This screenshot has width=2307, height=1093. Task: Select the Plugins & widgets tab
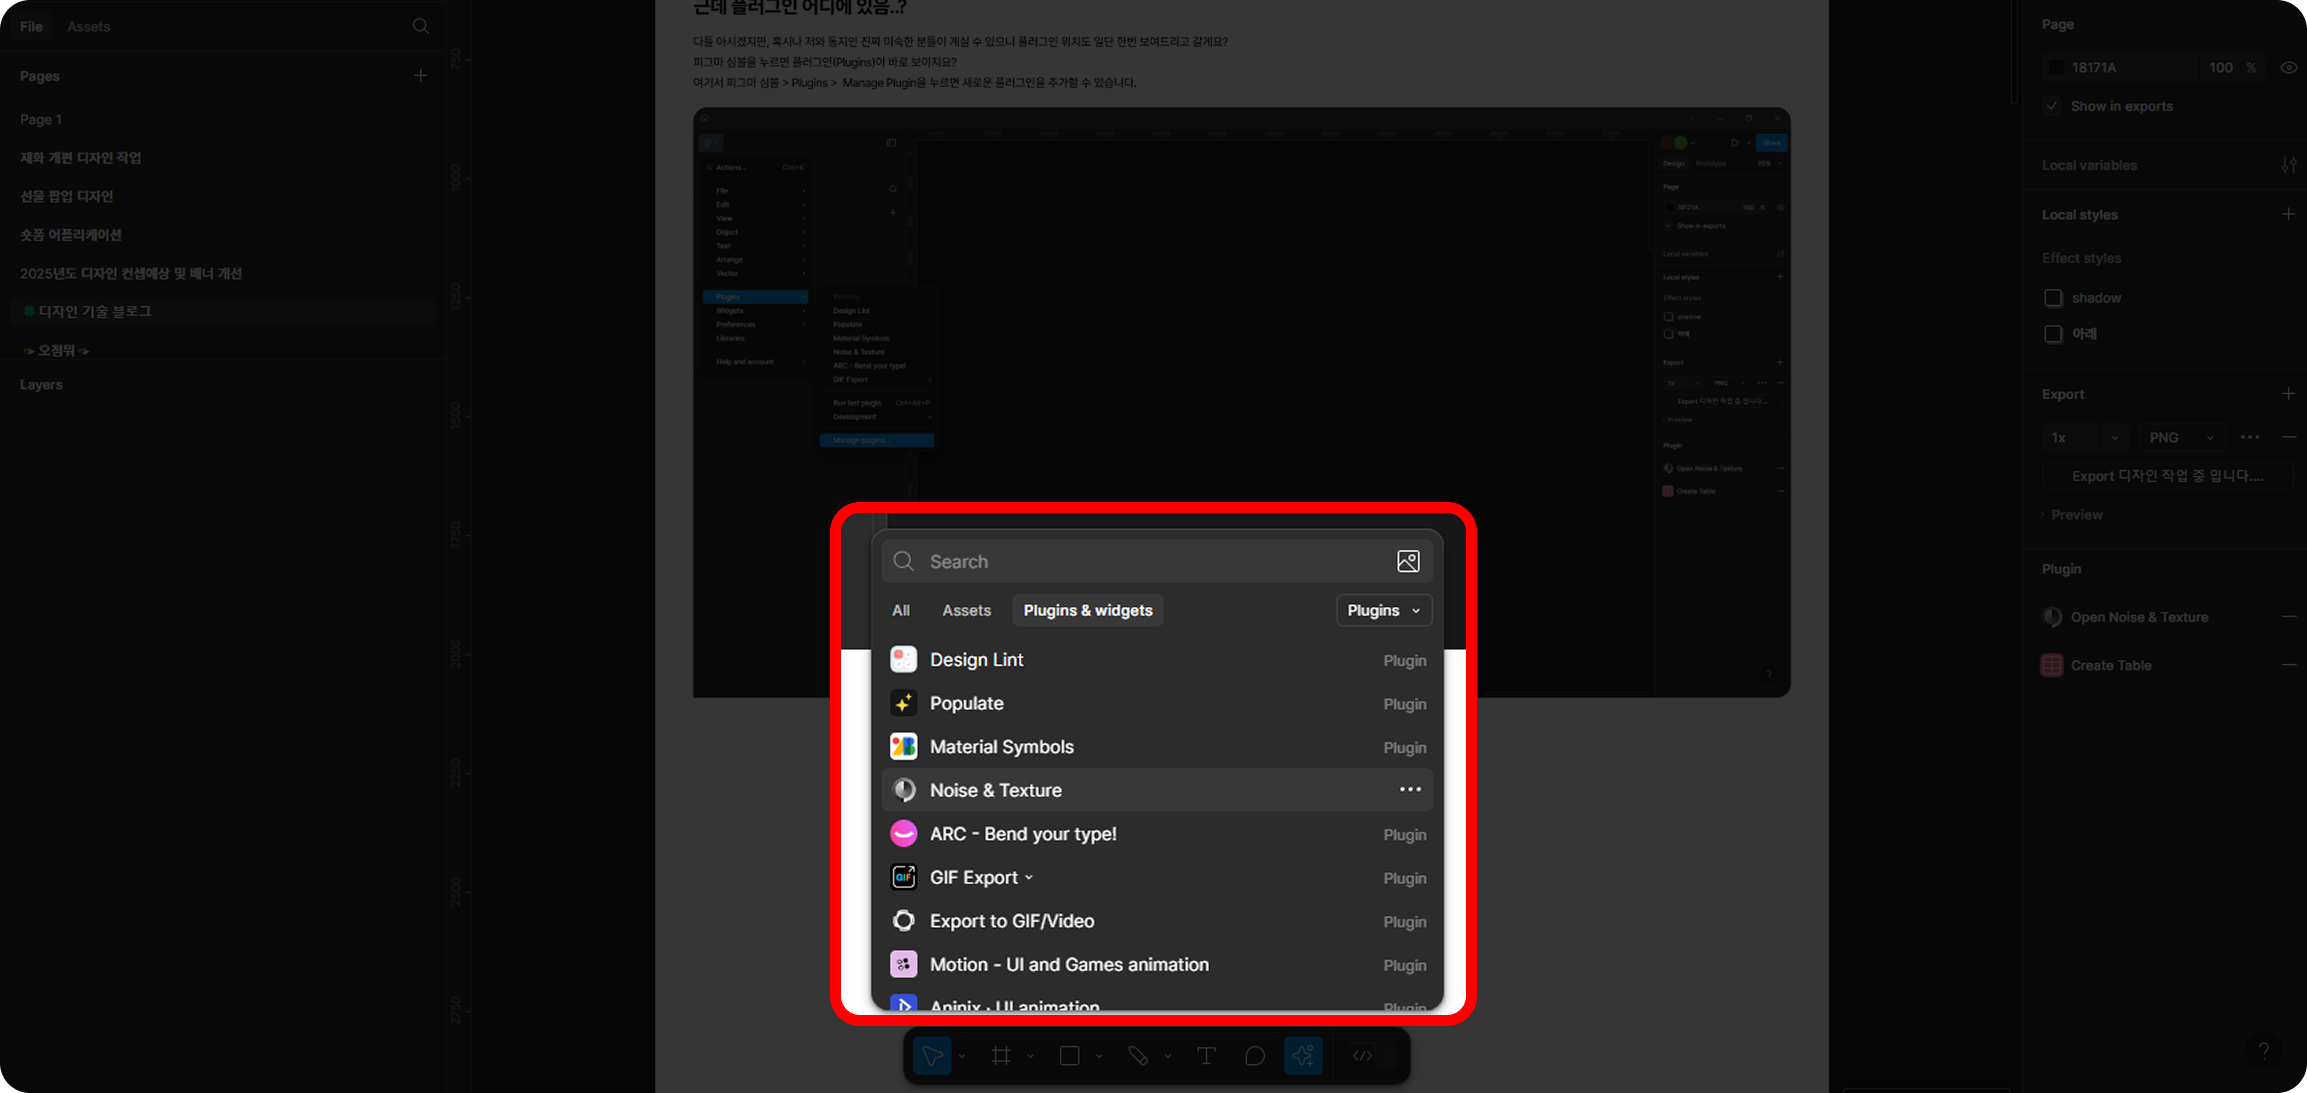(1088, 610)
